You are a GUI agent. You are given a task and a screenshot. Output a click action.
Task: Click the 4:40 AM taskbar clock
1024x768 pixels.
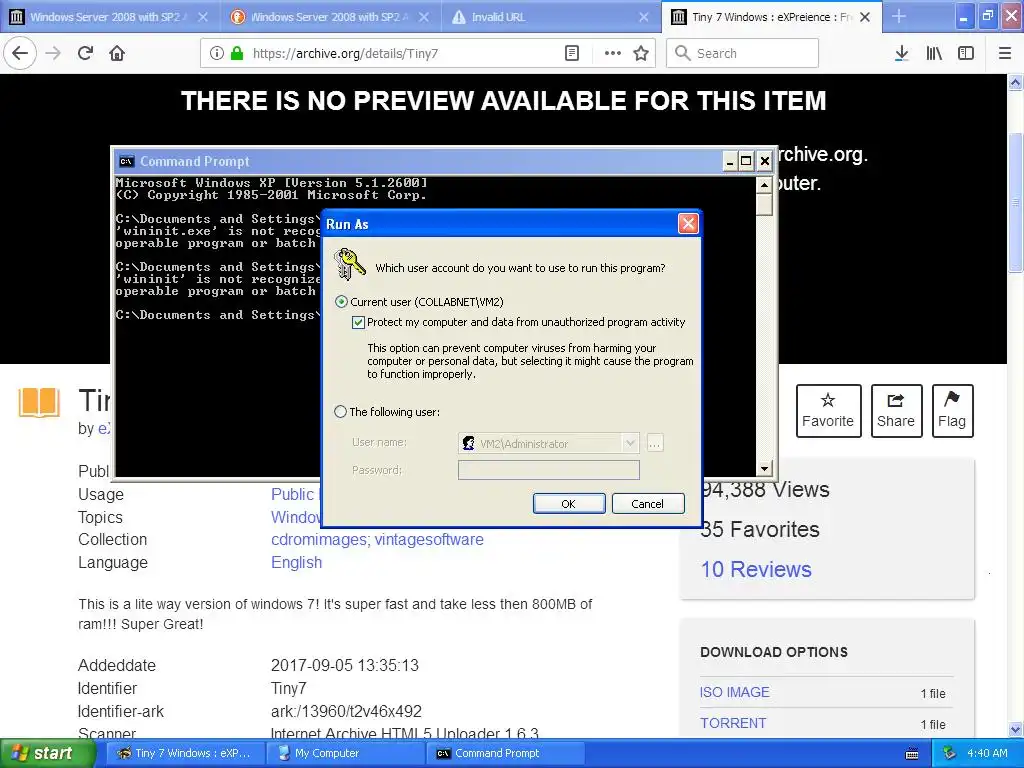tap(987, 753)
